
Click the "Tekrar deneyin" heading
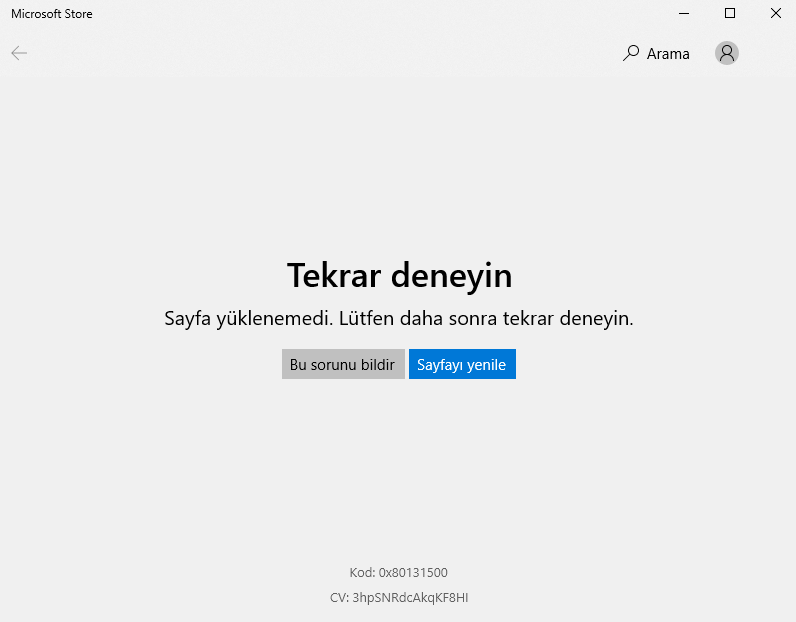[400, 275]
